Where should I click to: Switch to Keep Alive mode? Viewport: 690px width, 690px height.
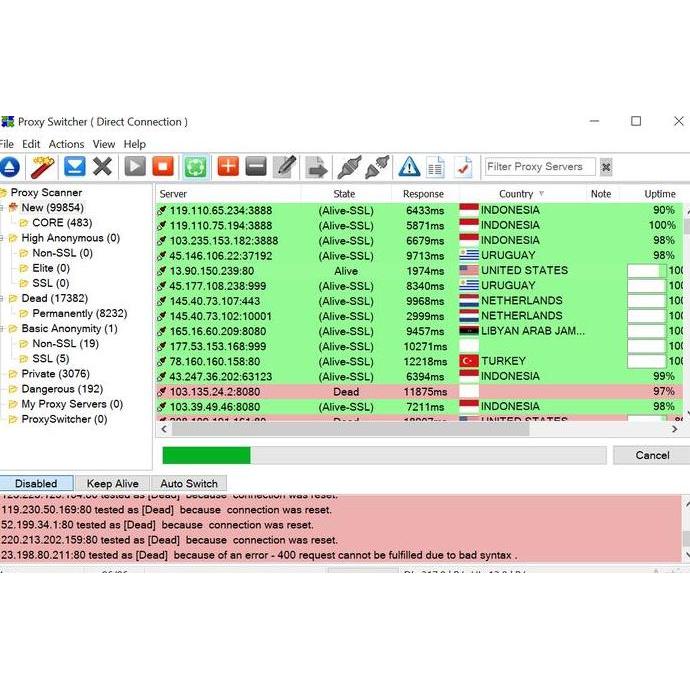coord(113,483)
